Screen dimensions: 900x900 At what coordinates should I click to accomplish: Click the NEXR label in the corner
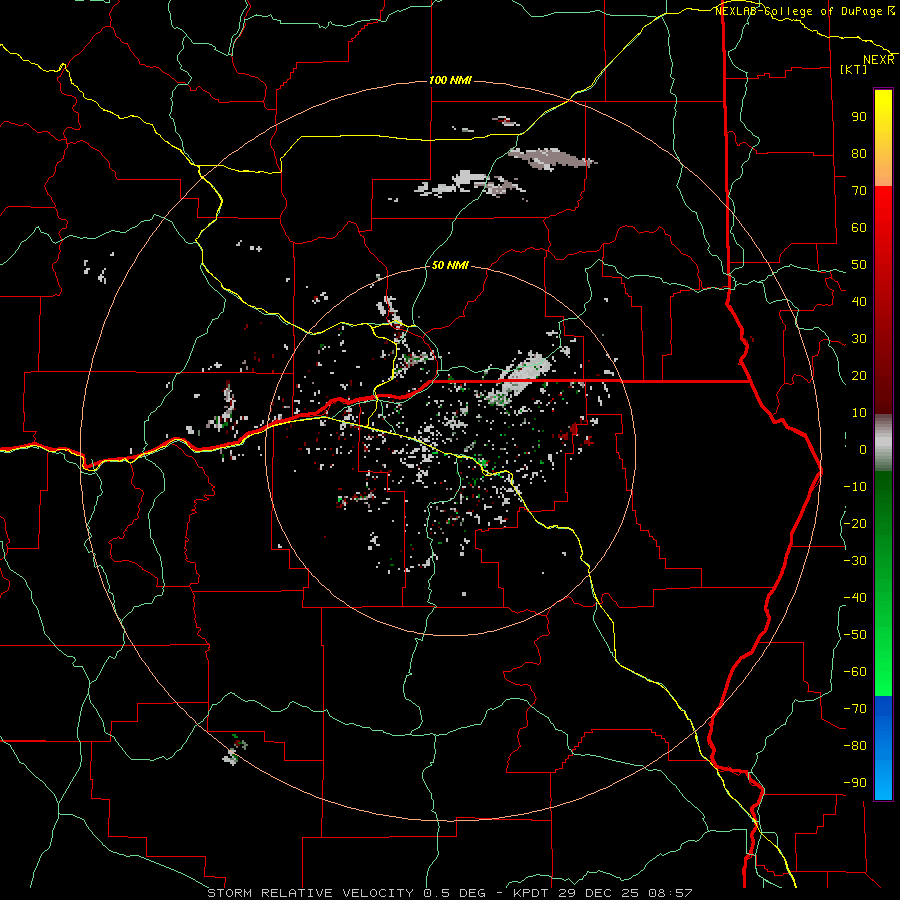pyautogui.click(x=878, y=60)
